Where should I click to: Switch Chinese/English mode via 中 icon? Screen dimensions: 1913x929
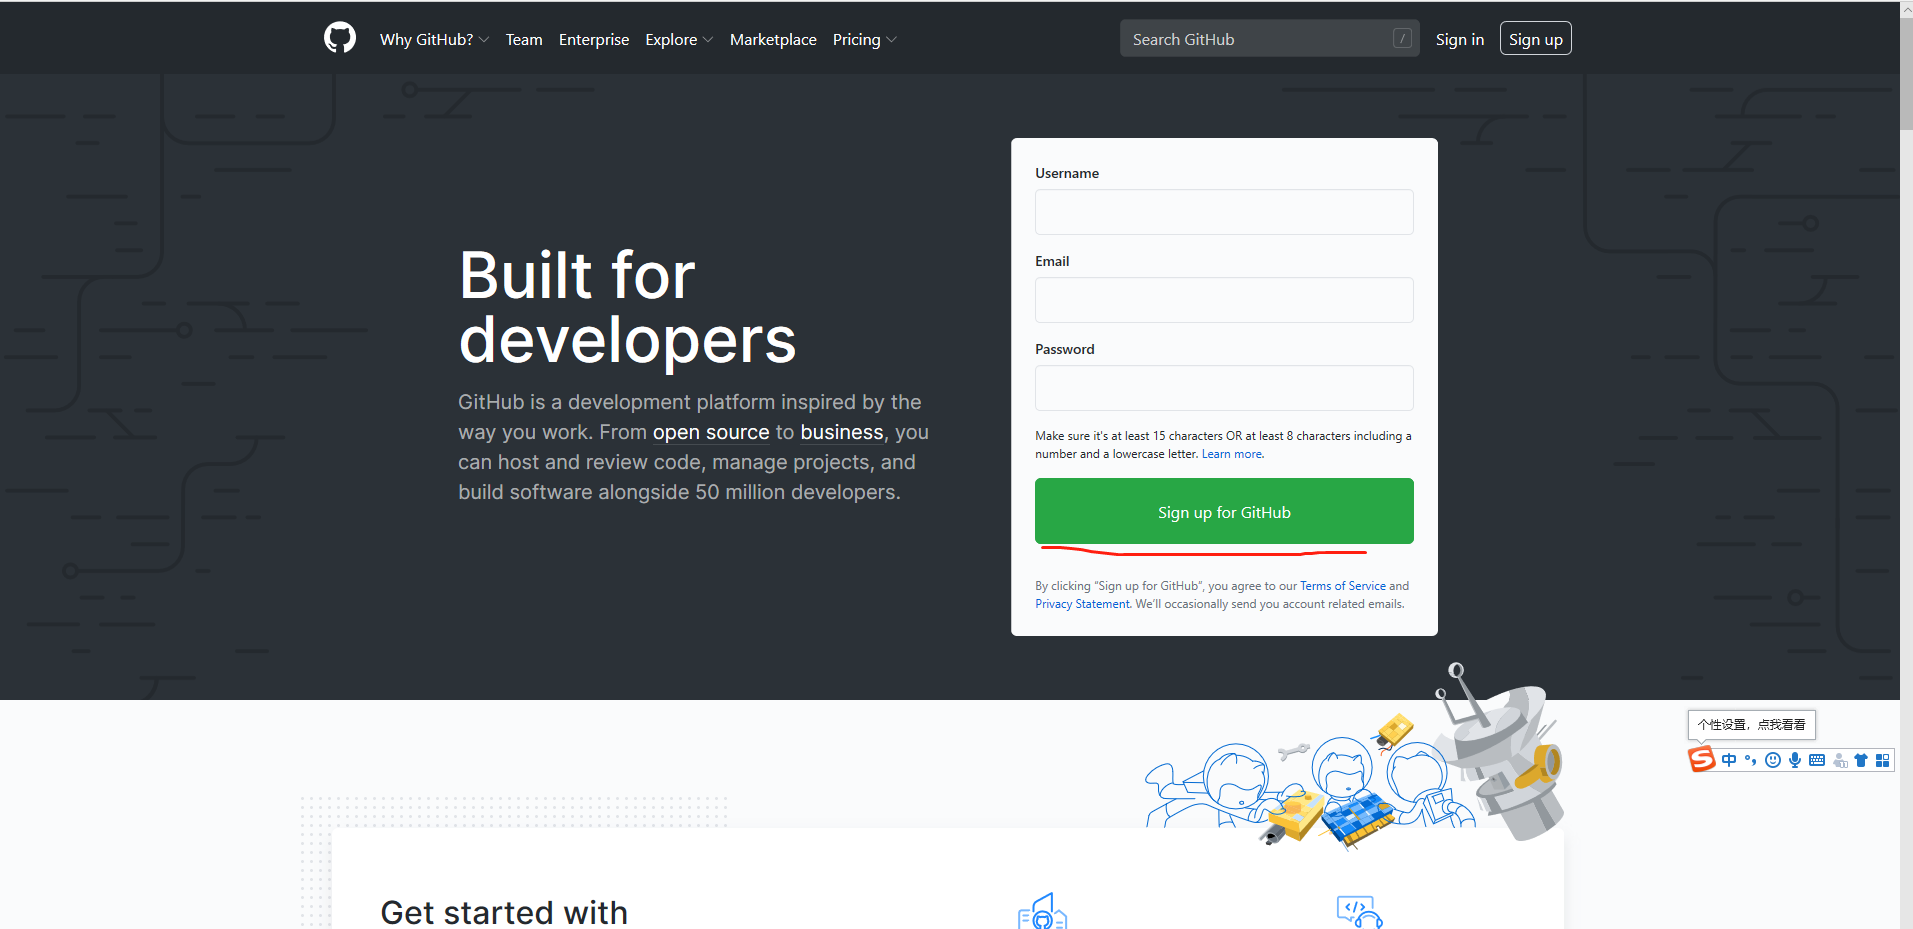tap(1729, 760)
